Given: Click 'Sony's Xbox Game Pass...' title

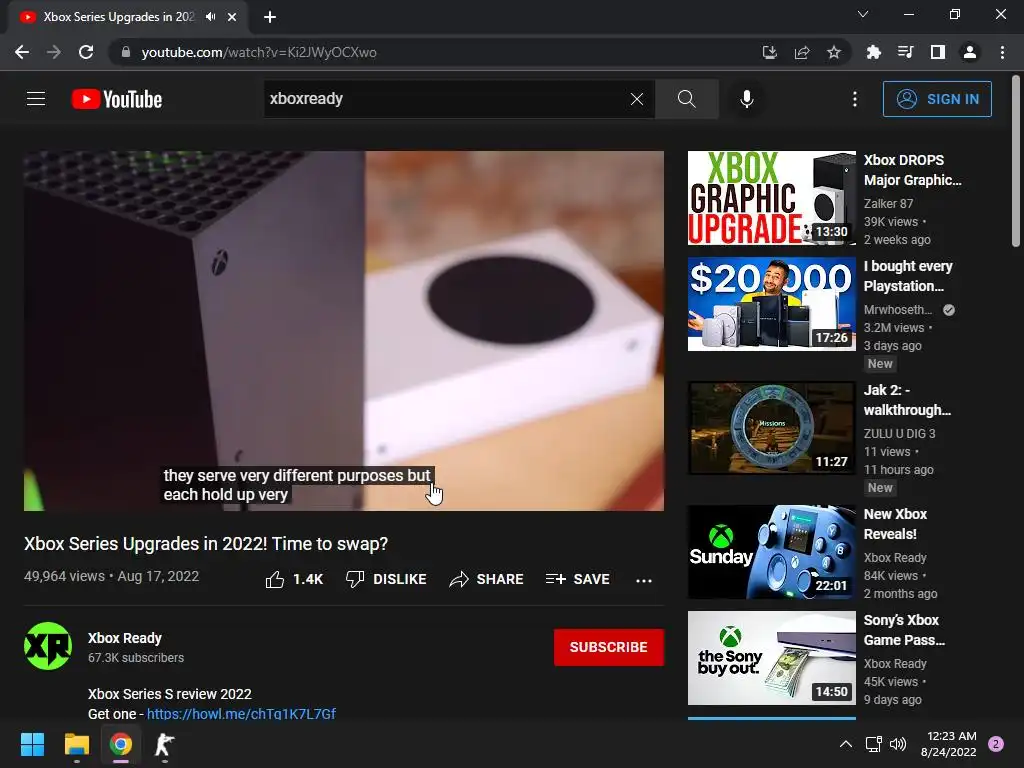Looking at the screenshot, I should tap(904, 630).
